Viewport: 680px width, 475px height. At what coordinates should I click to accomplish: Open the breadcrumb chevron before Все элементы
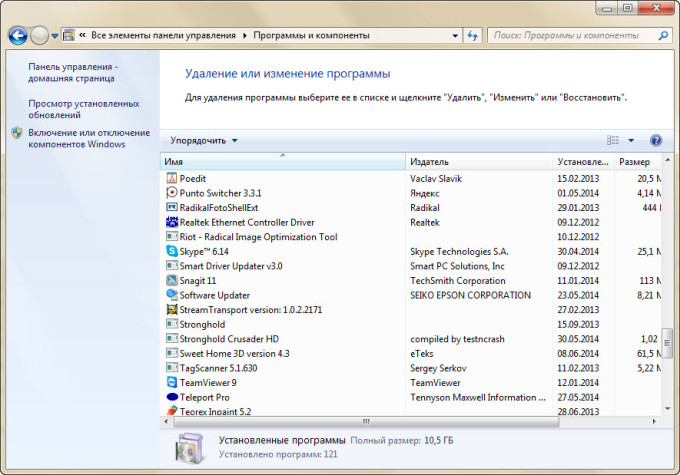(x=82, y=35)
